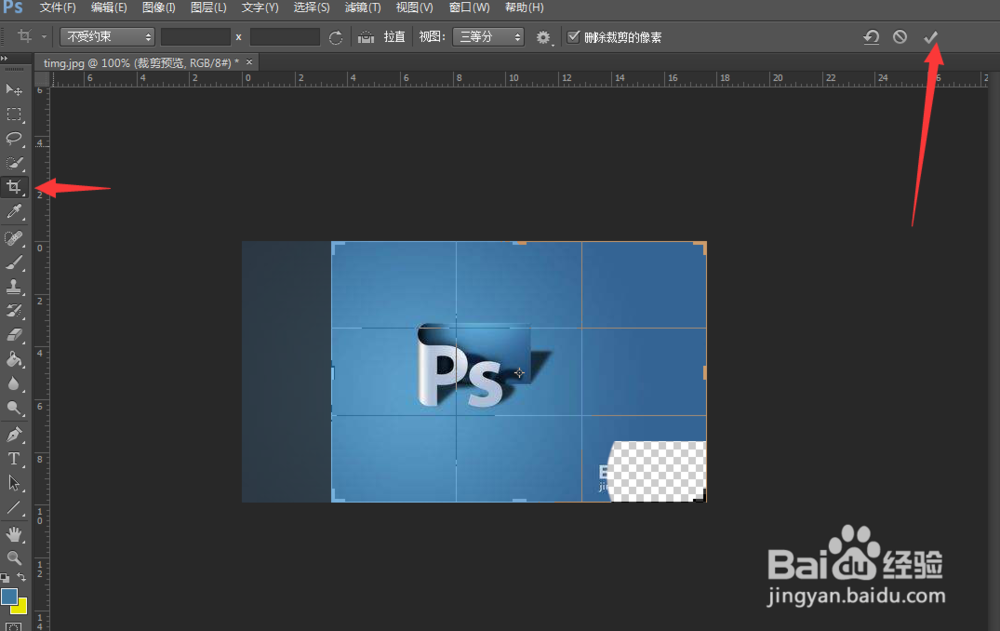
Task: Click the top-right crop corner handle
Action: (x=703, y=246)
